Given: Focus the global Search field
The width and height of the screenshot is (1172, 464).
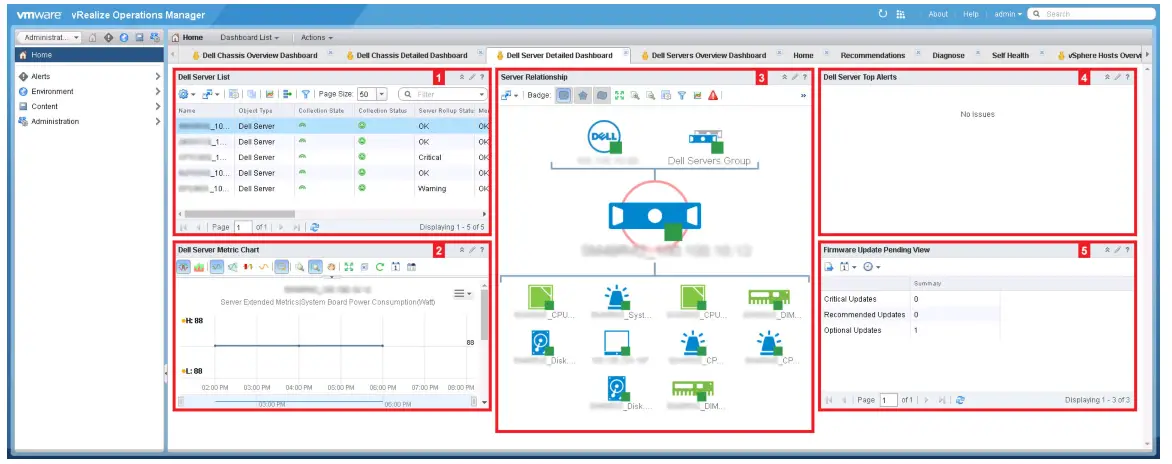Looking at the screenshot, I should (1091, 14).
